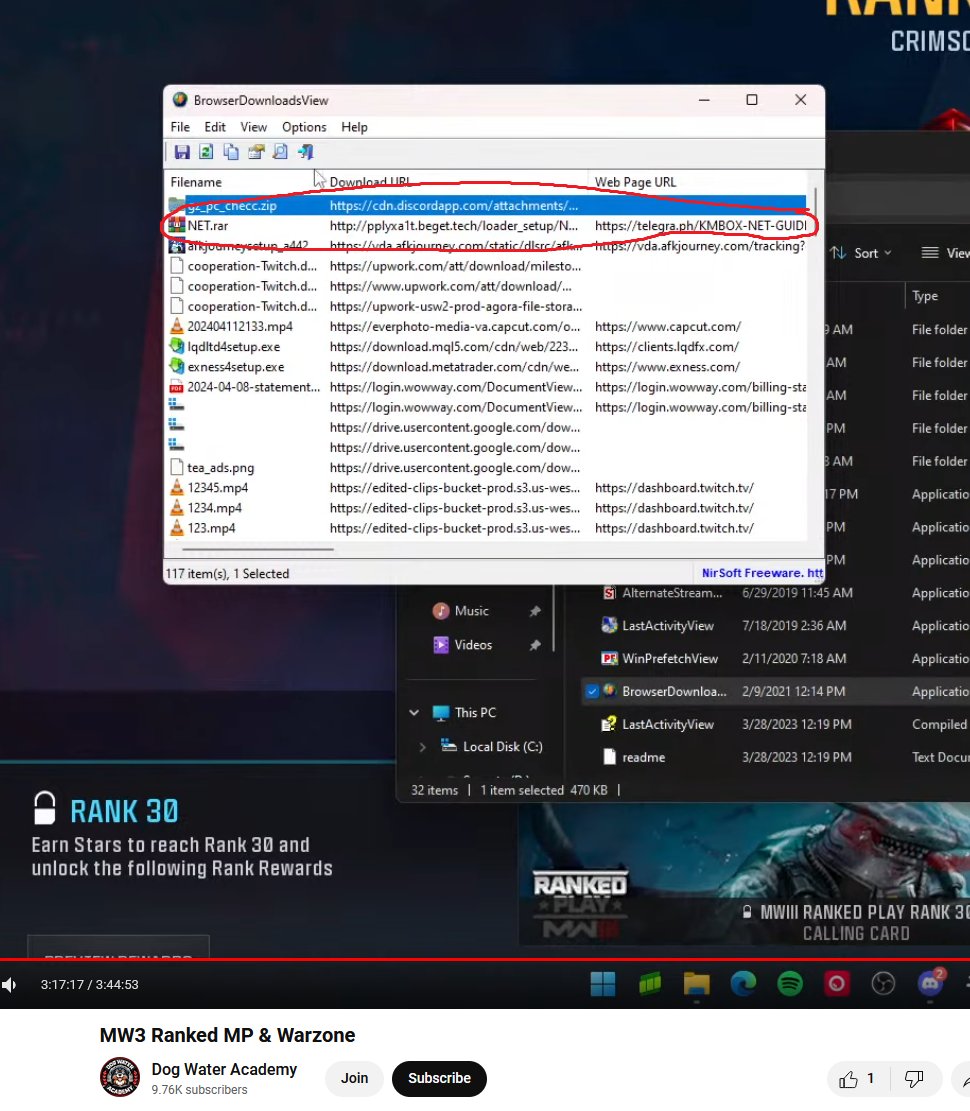
Task: Open the Properties toolbar icon
Action: tap(256, 152)
